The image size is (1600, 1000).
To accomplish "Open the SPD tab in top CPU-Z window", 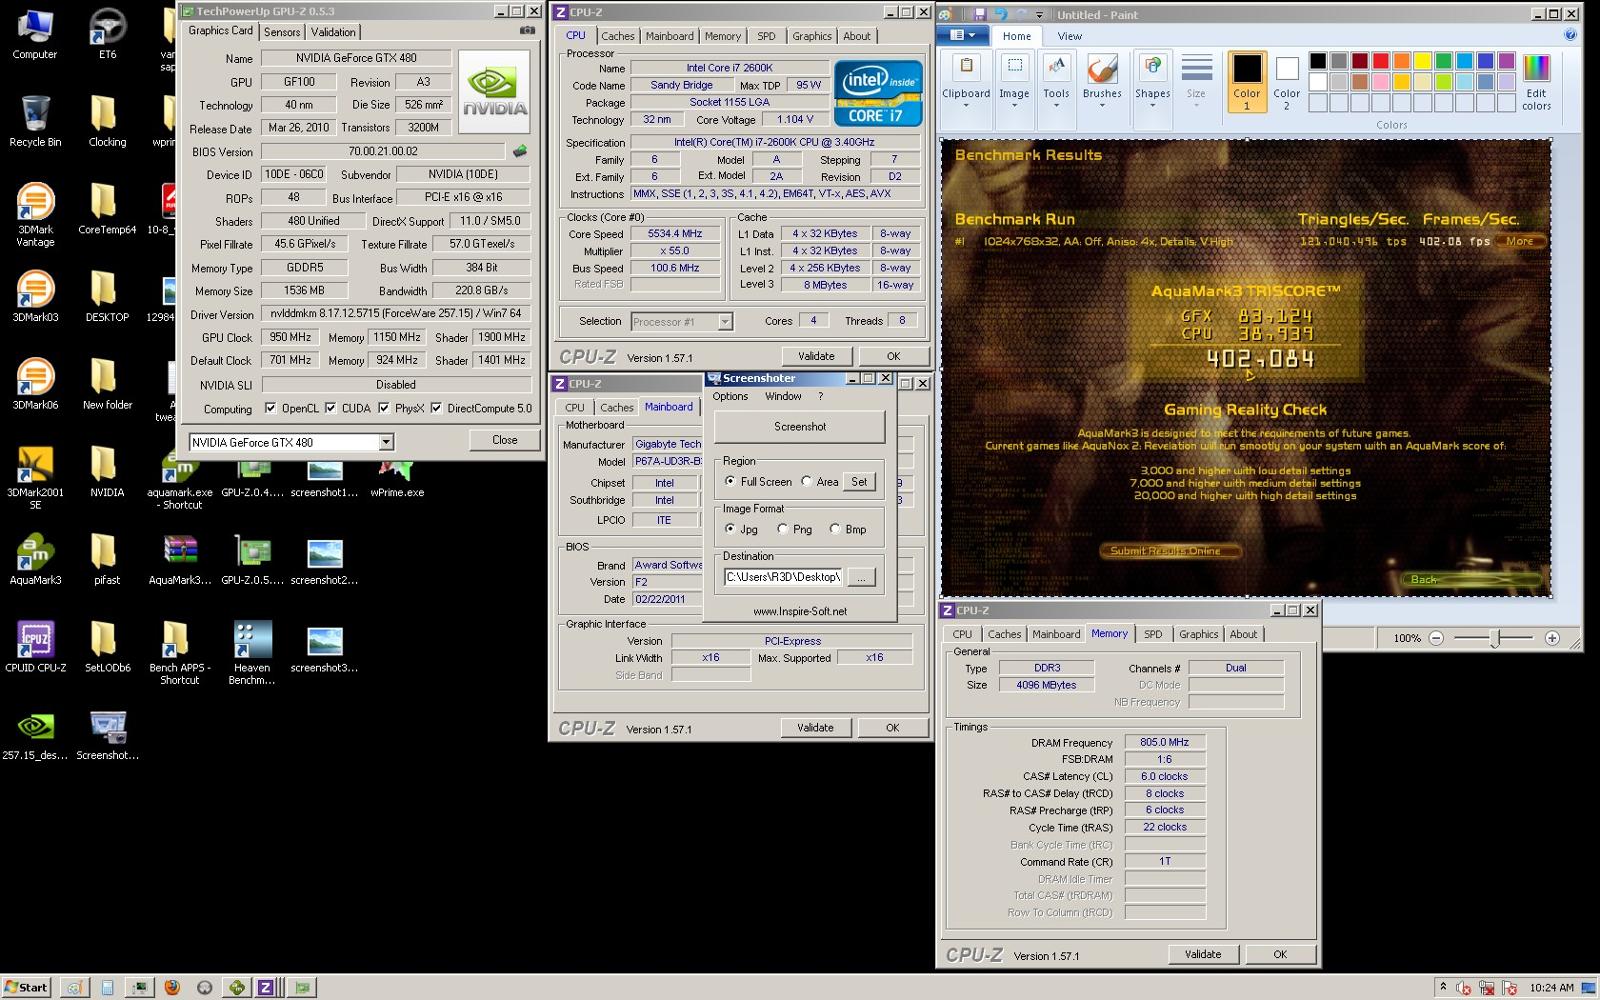I will tap(766, 36).
